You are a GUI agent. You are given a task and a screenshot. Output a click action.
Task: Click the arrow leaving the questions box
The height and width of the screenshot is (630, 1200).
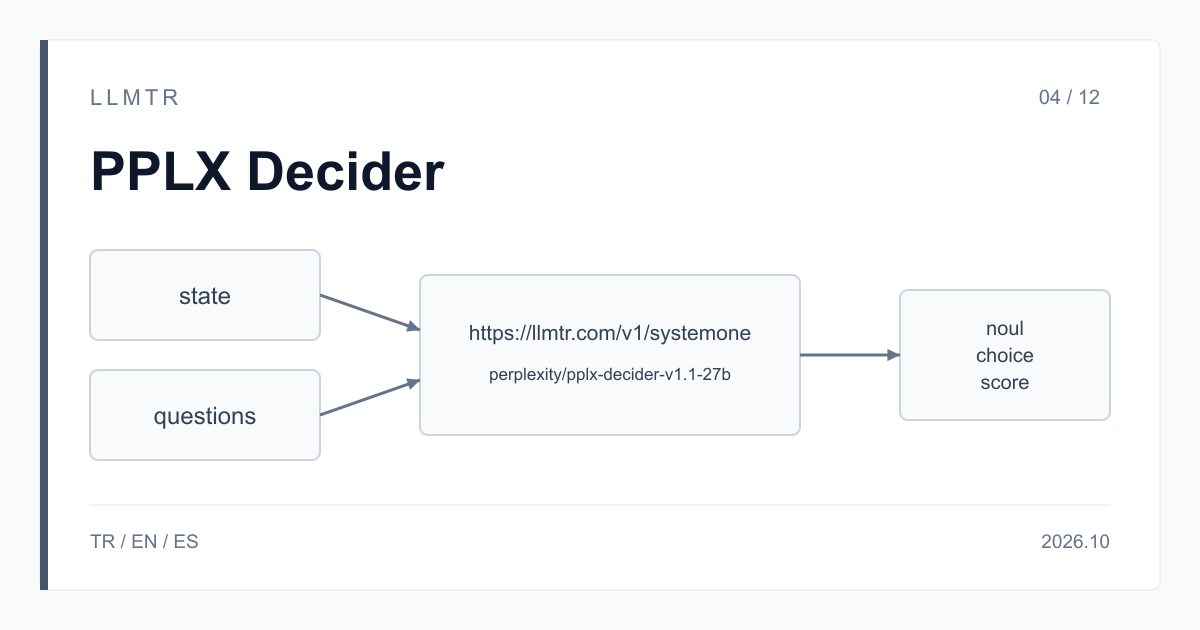click(x=369, y=397)
